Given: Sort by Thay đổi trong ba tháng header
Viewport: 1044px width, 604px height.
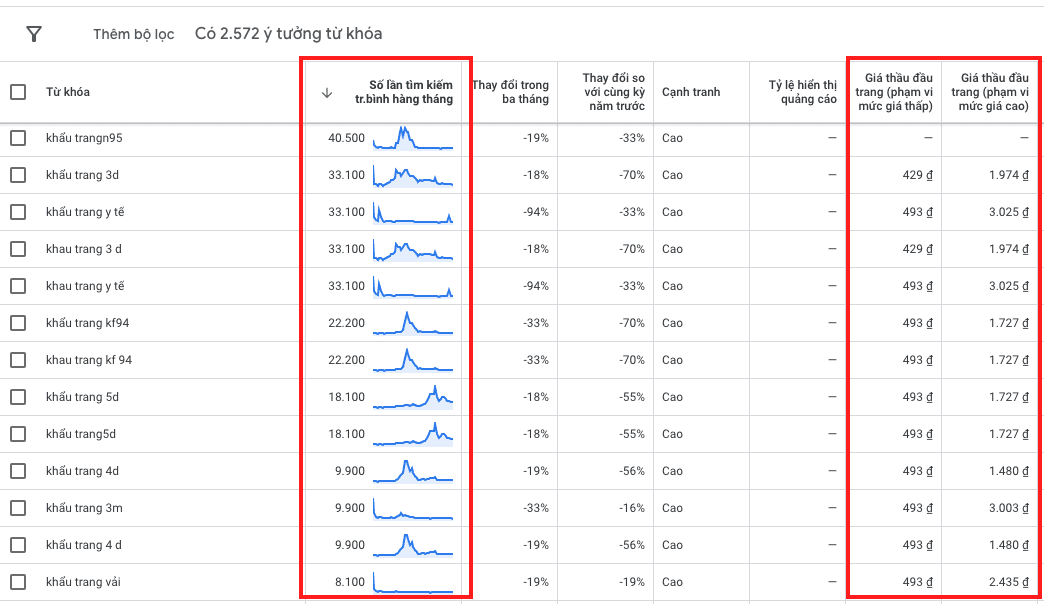Looking at the screenshot, I should coord(511,92).
